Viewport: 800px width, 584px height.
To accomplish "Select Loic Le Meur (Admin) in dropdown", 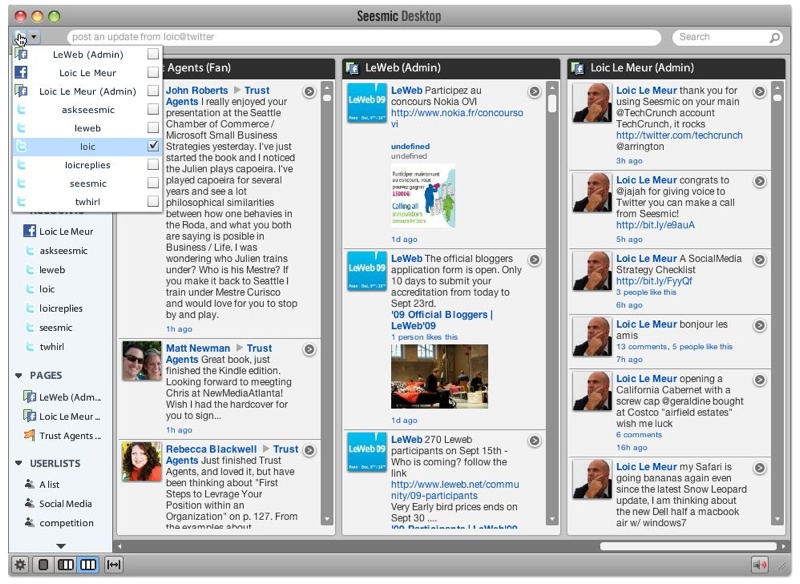I will pyautogui.click(x=87, y=91).
